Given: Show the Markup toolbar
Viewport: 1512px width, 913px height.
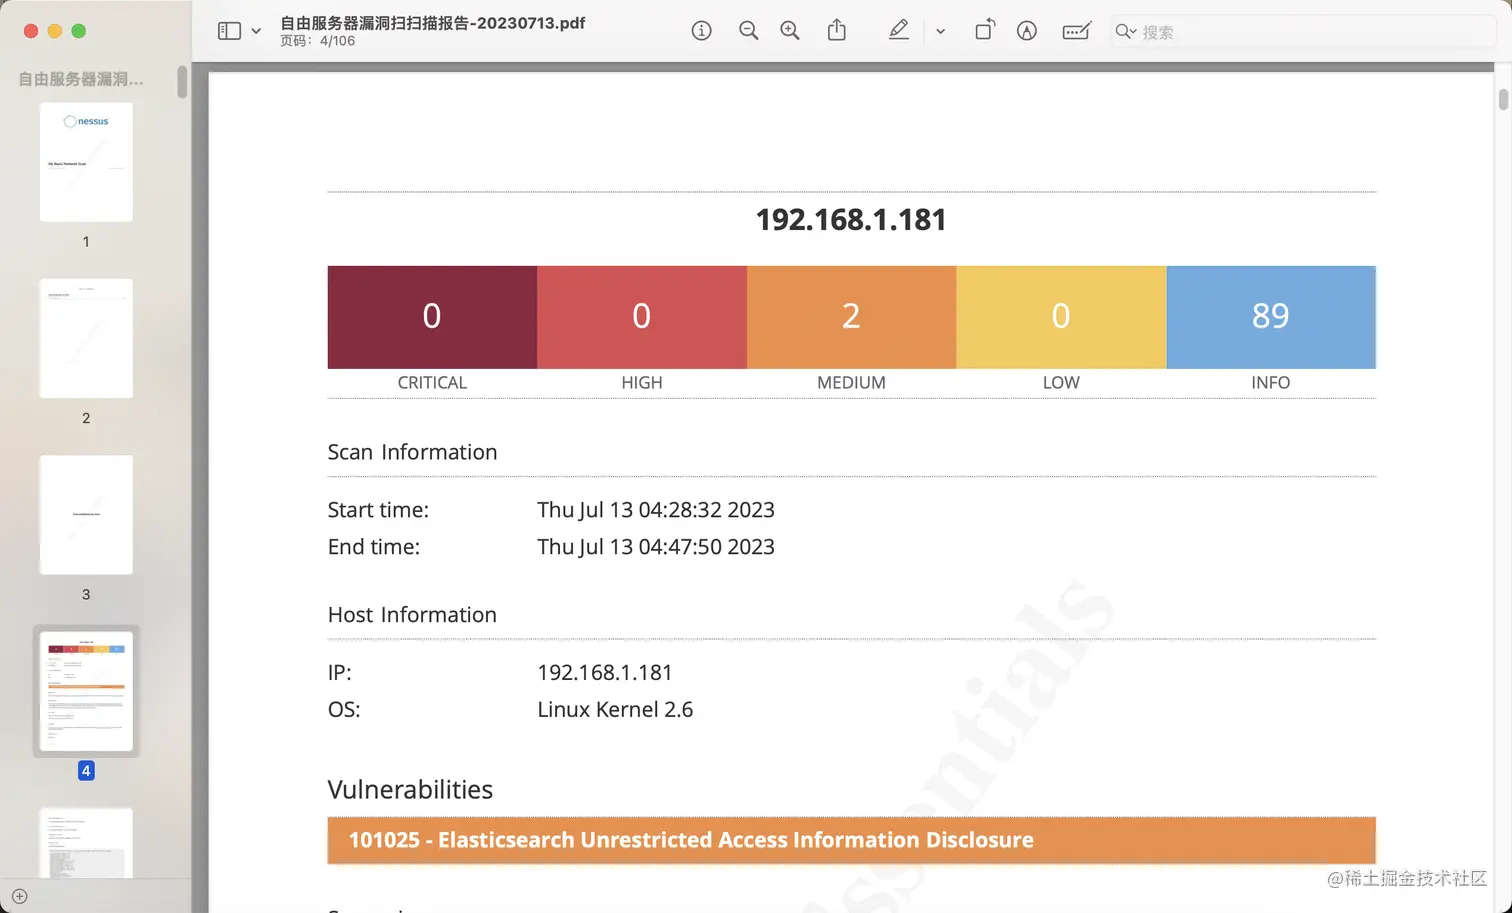Looking at the screenshot, I should (1027, 31).
